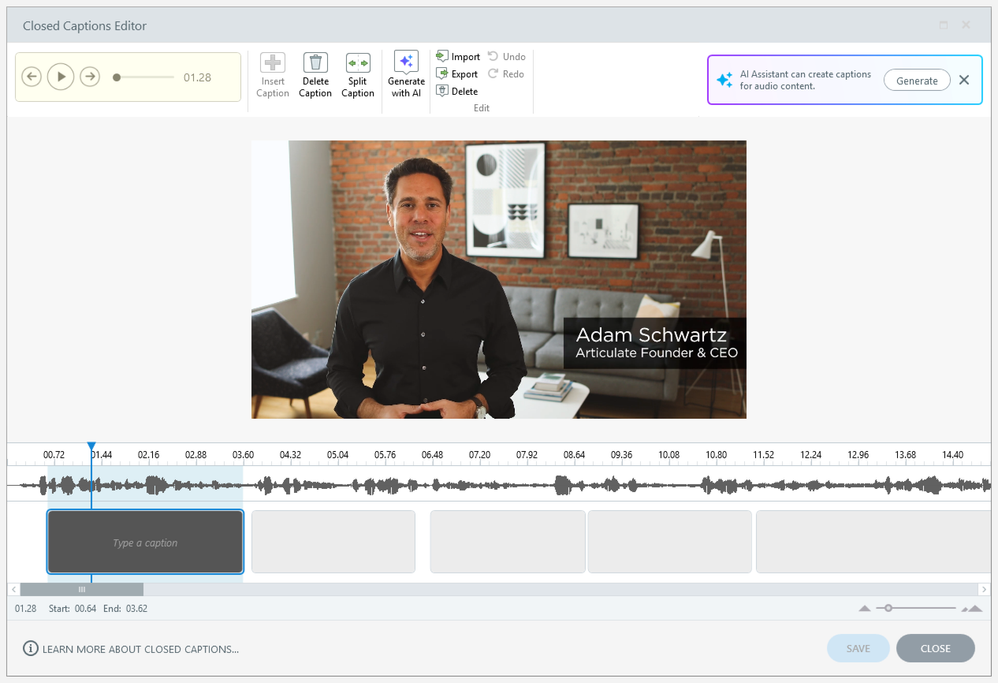Open Generate with AI tool
998x683 pixels.
click(406, 64)
